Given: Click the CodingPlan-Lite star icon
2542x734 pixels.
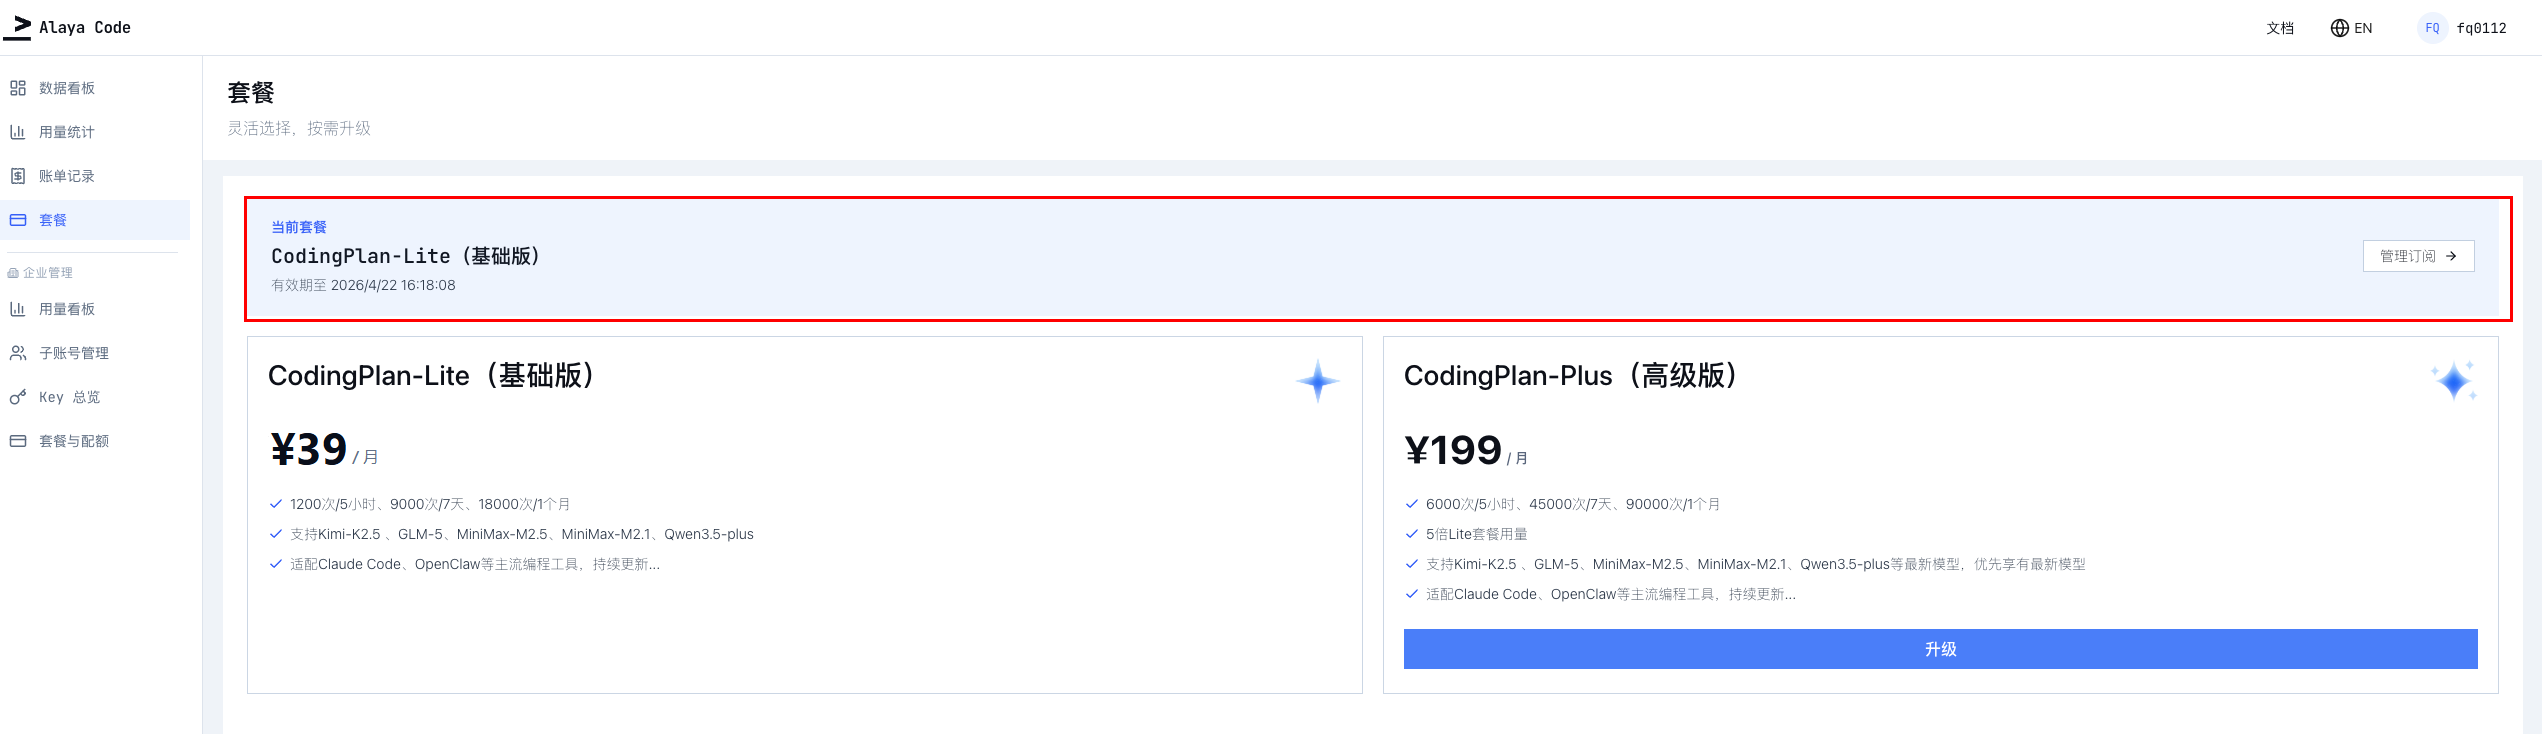Looking at the screenshot, I should coord(1318,381).
